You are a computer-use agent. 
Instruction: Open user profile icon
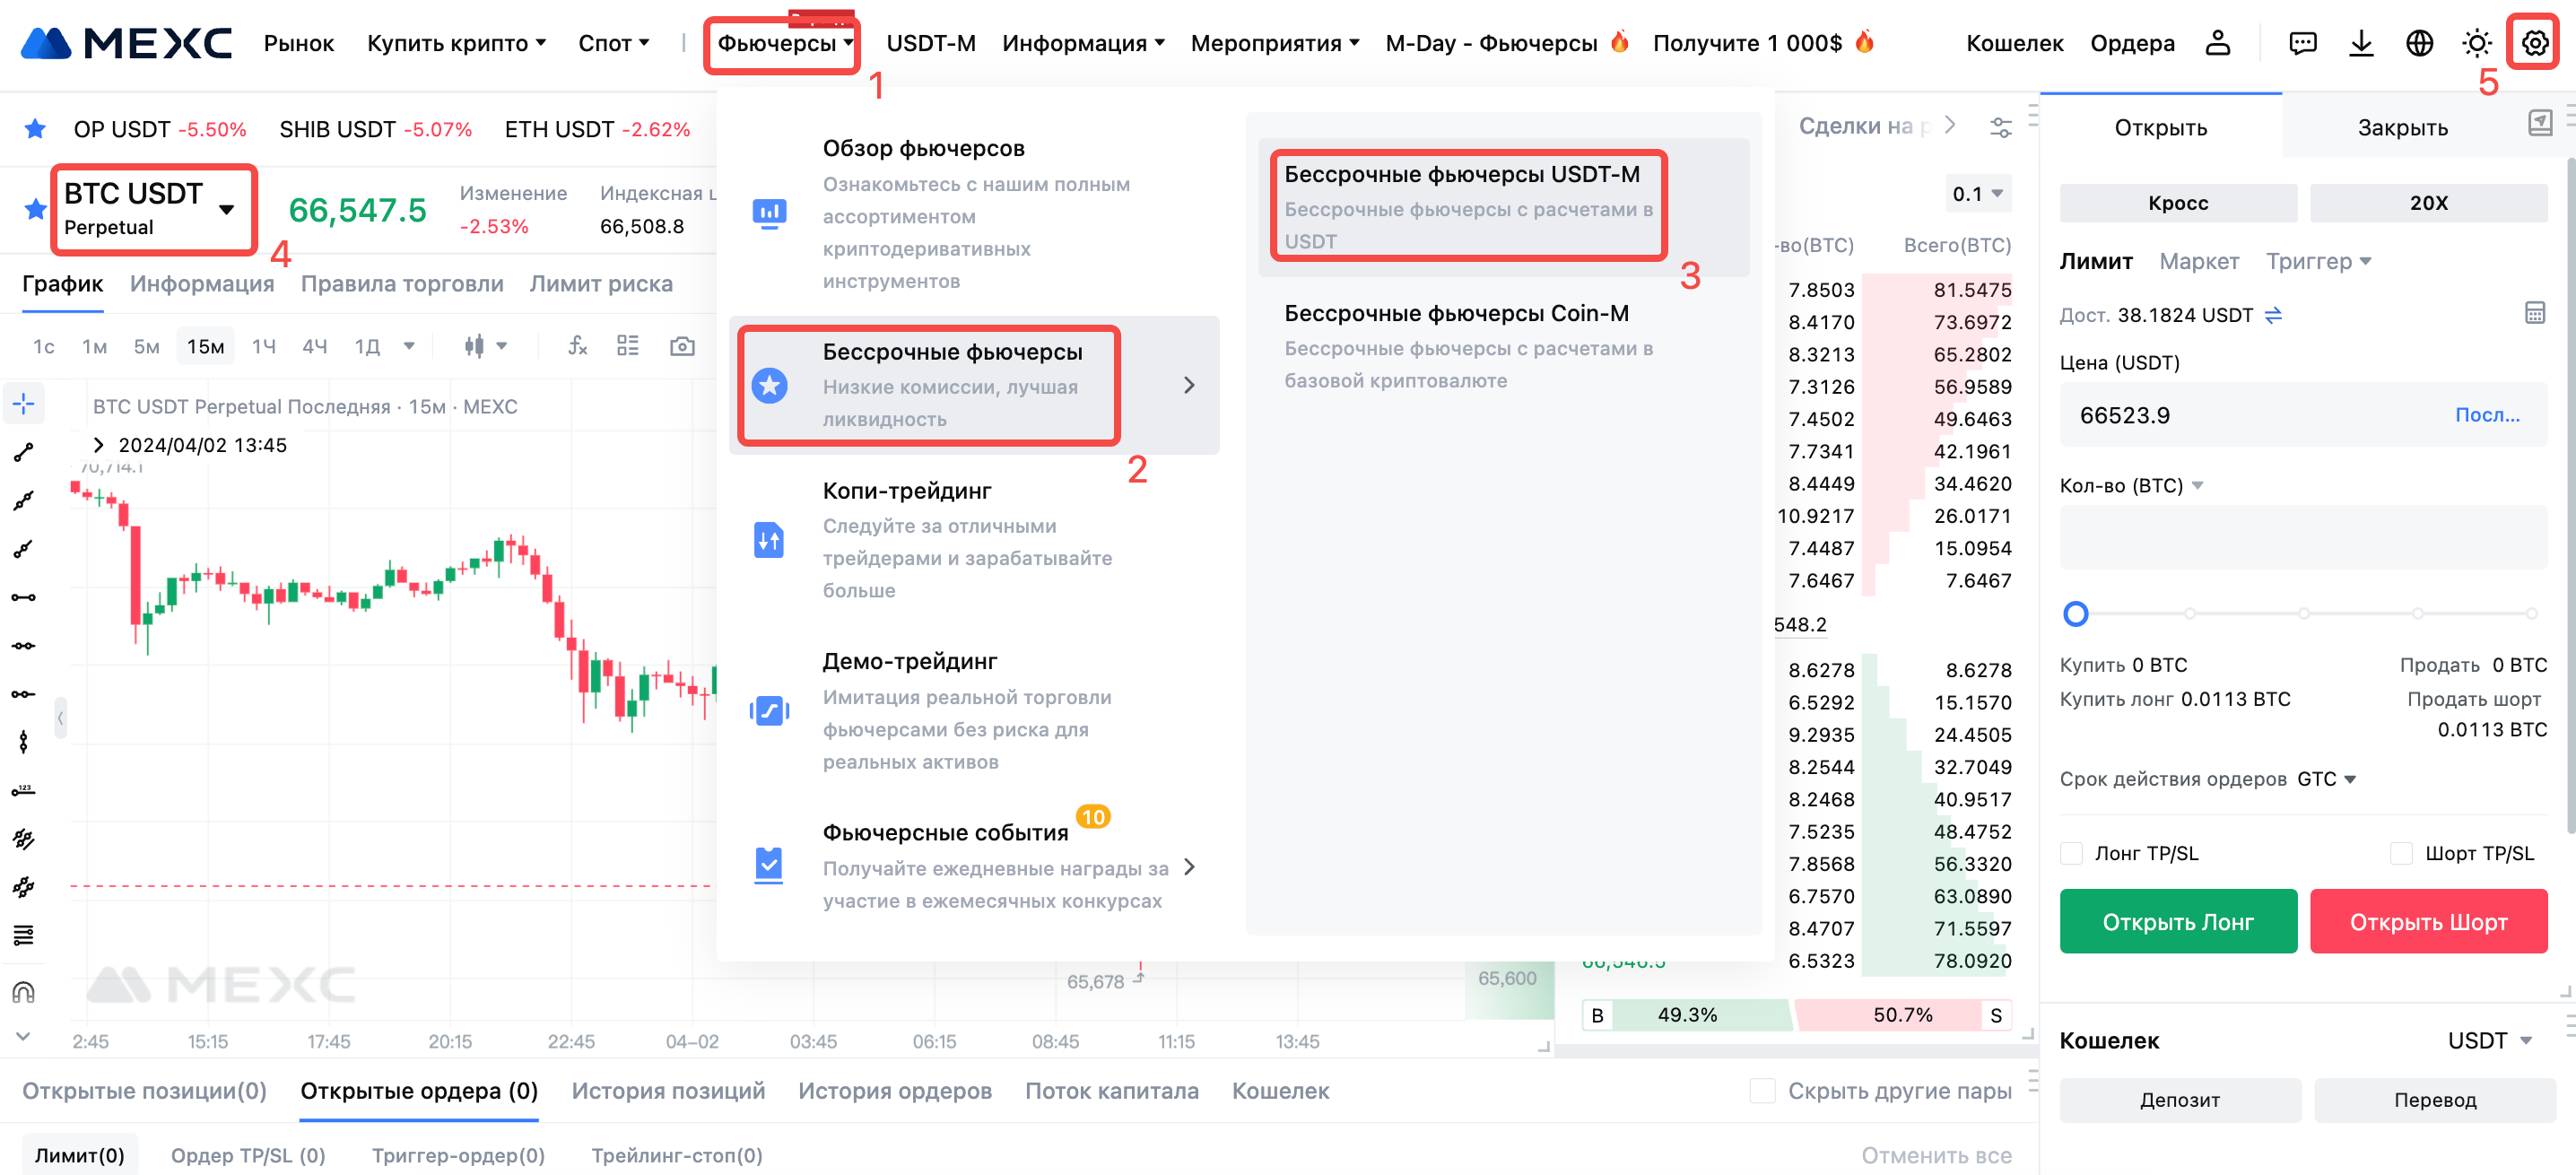point(2218,43)
